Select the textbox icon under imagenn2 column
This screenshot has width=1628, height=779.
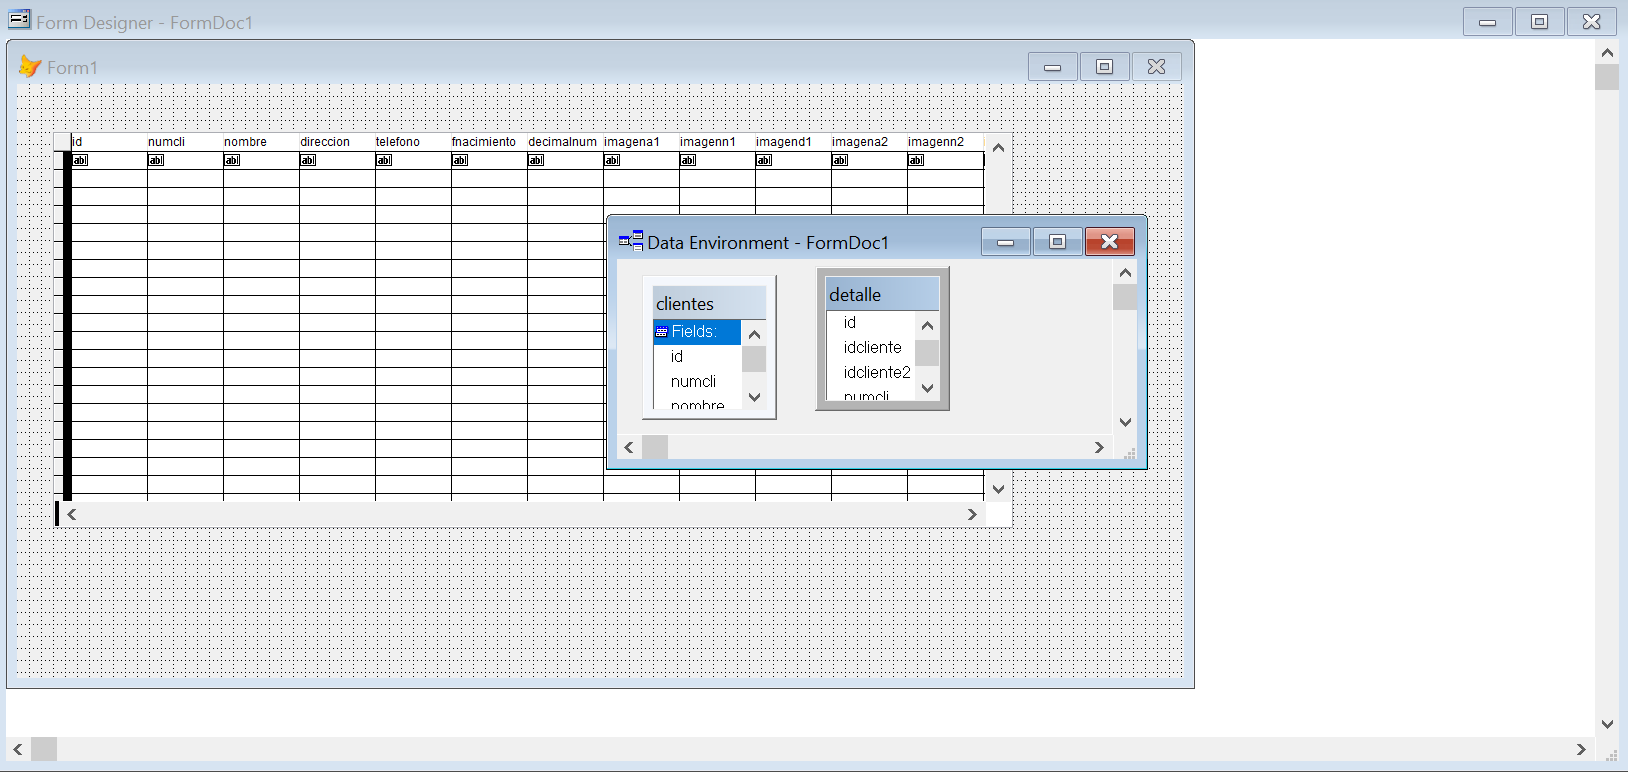coord(916,160)
